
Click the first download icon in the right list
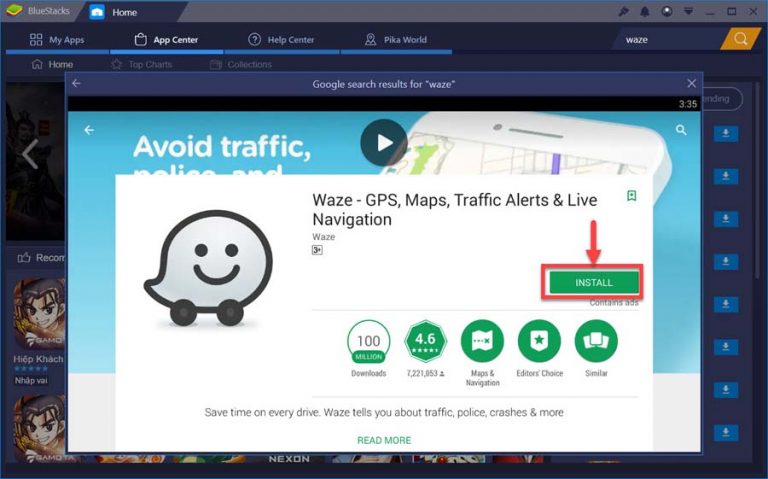[726, 134]
